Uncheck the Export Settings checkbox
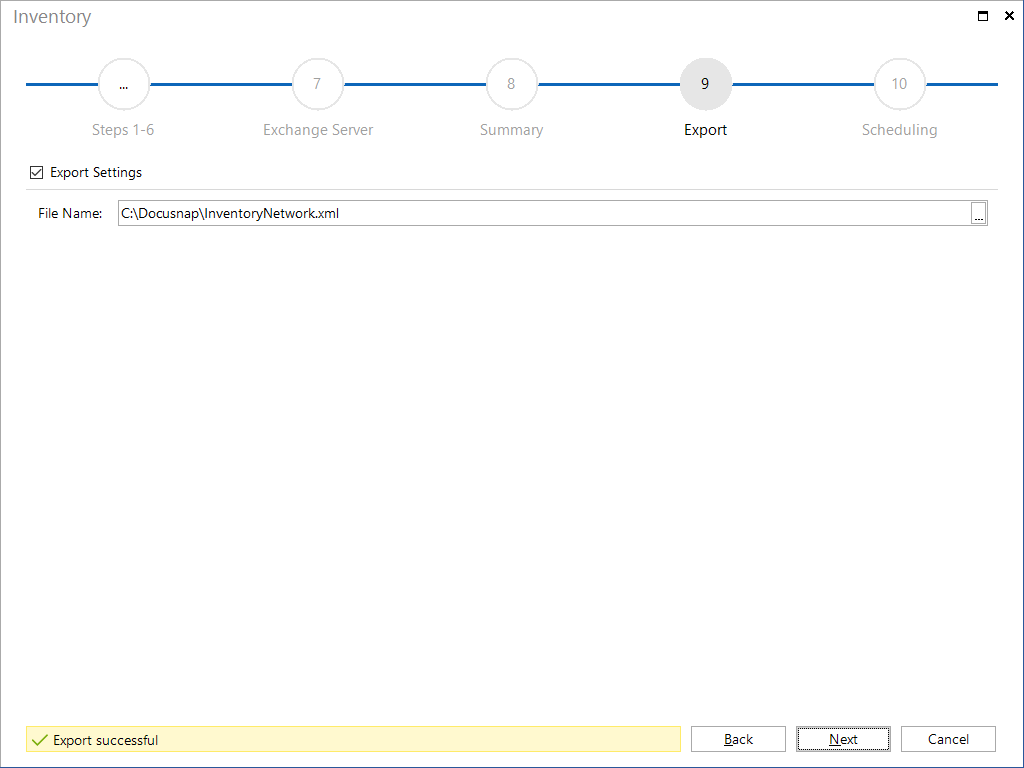Image resolution: width=1024 pixels, height=768 pixels. tap(37, 172)
